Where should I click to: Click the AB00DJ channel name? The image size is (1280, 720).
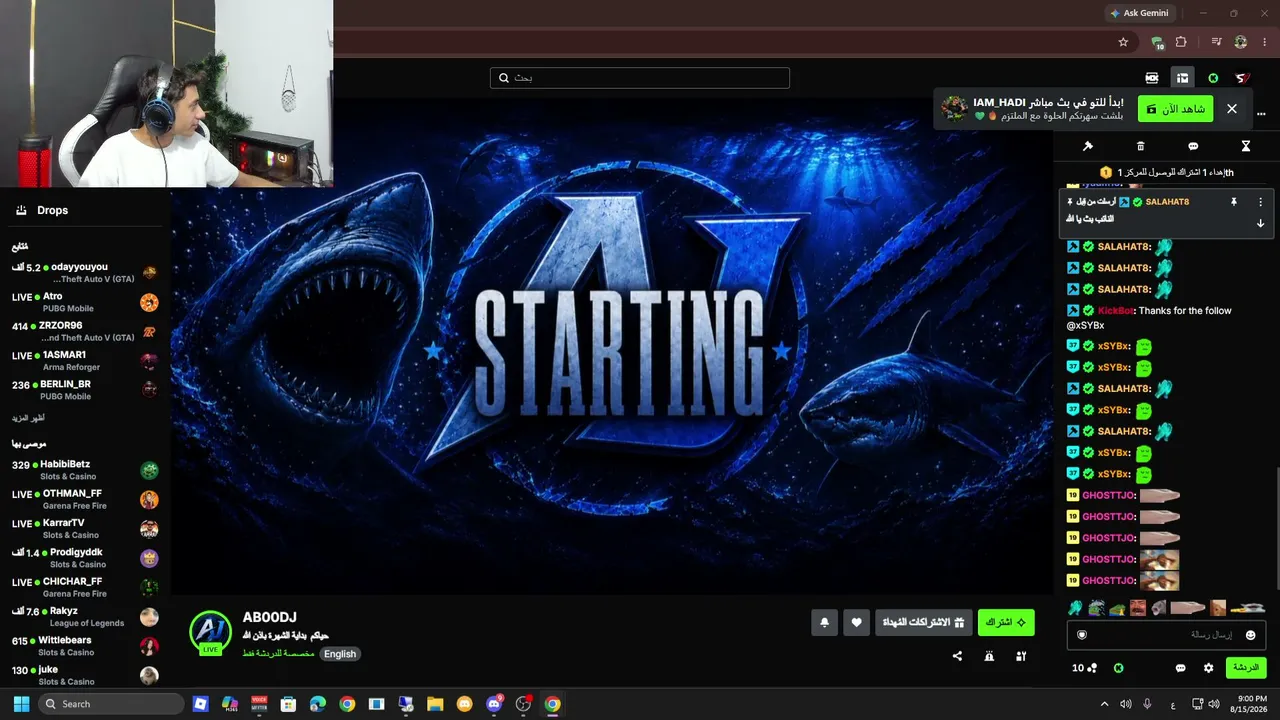click(x=270, y=617)
